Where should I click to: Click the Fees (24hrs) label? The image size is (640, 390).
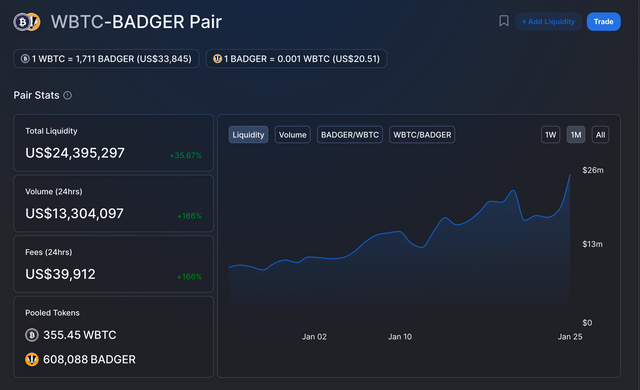[49, 252]
